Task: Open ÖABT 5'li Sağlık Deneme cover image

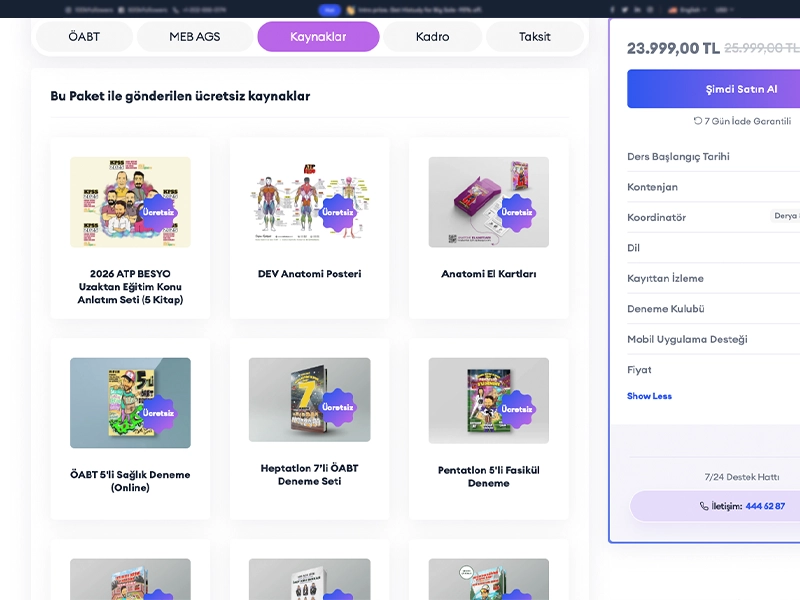Action: pos(130,403)
